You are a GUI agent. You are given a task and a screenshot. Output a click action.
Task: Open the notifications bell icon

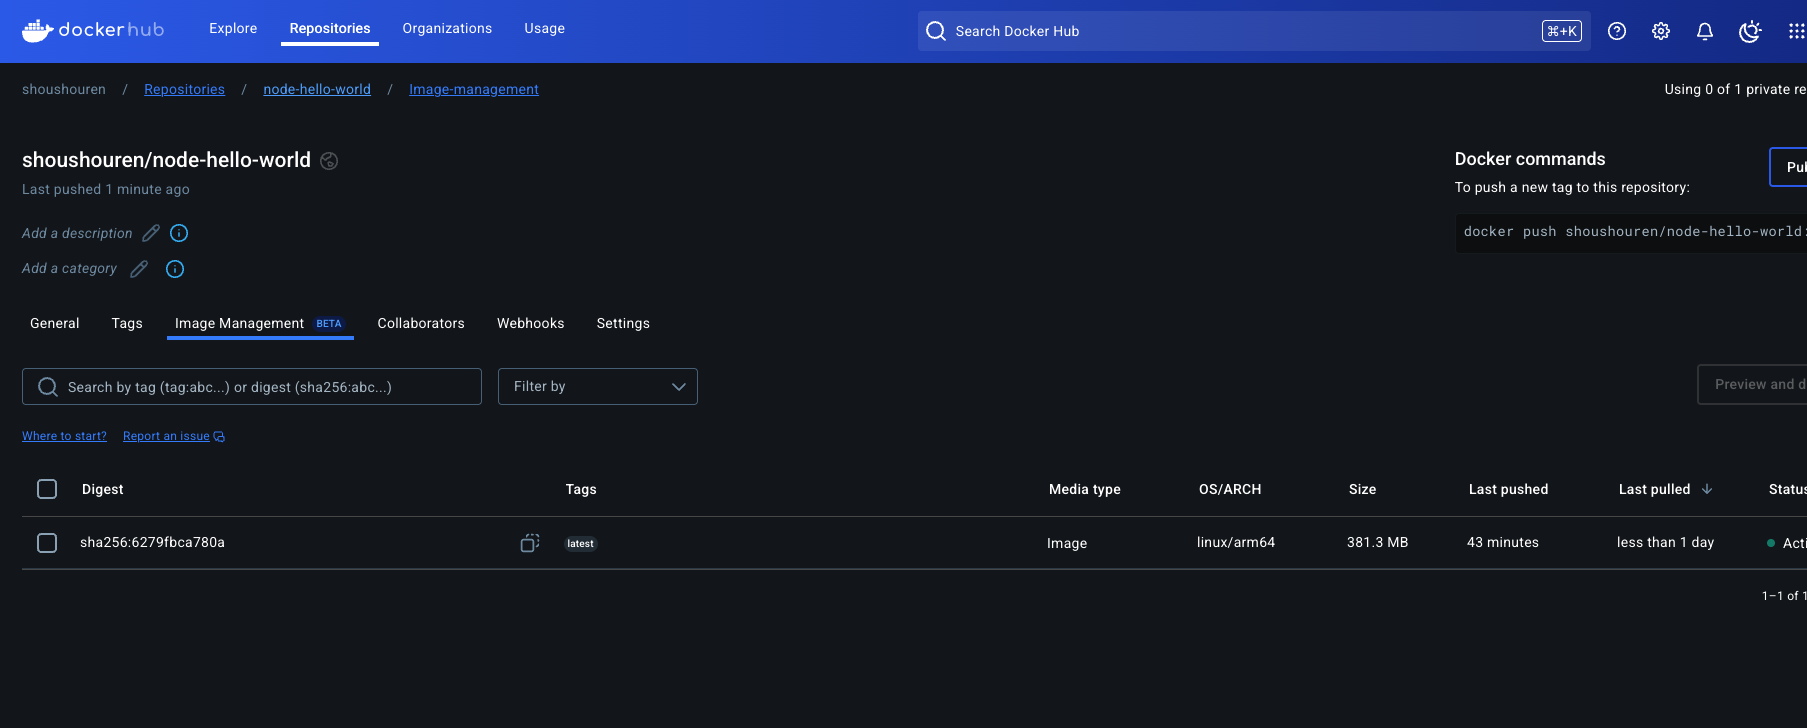pos(1705,31)
